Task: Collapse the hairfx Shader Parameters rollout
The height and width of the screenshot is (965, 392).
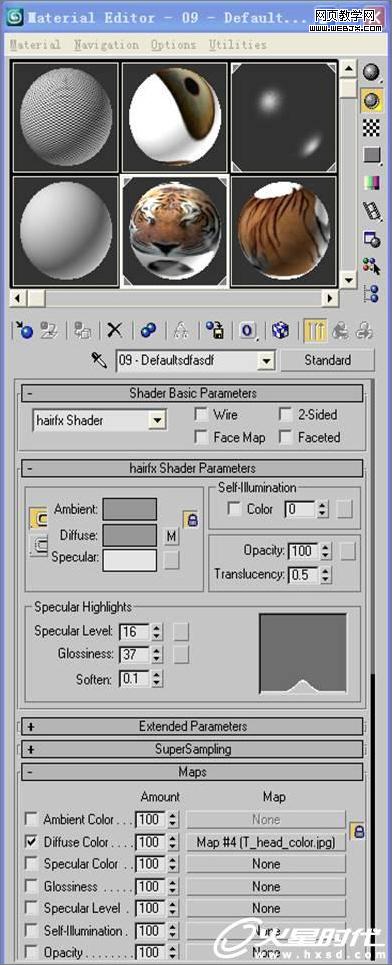Action: pos(192,468)
